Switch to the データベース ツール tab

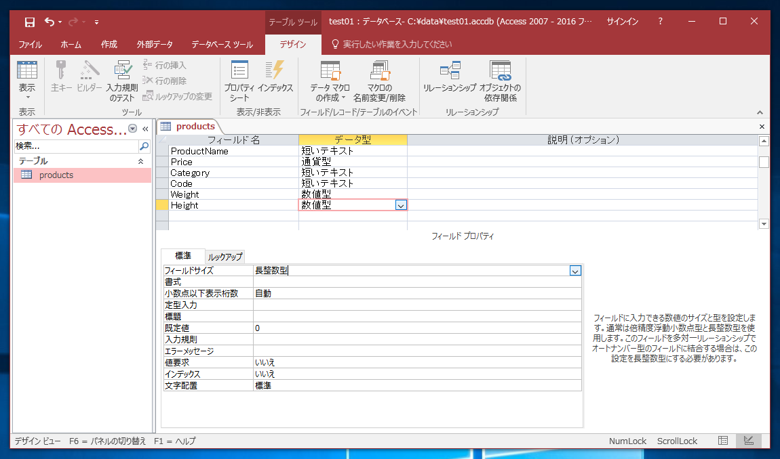tap(222, 44)
